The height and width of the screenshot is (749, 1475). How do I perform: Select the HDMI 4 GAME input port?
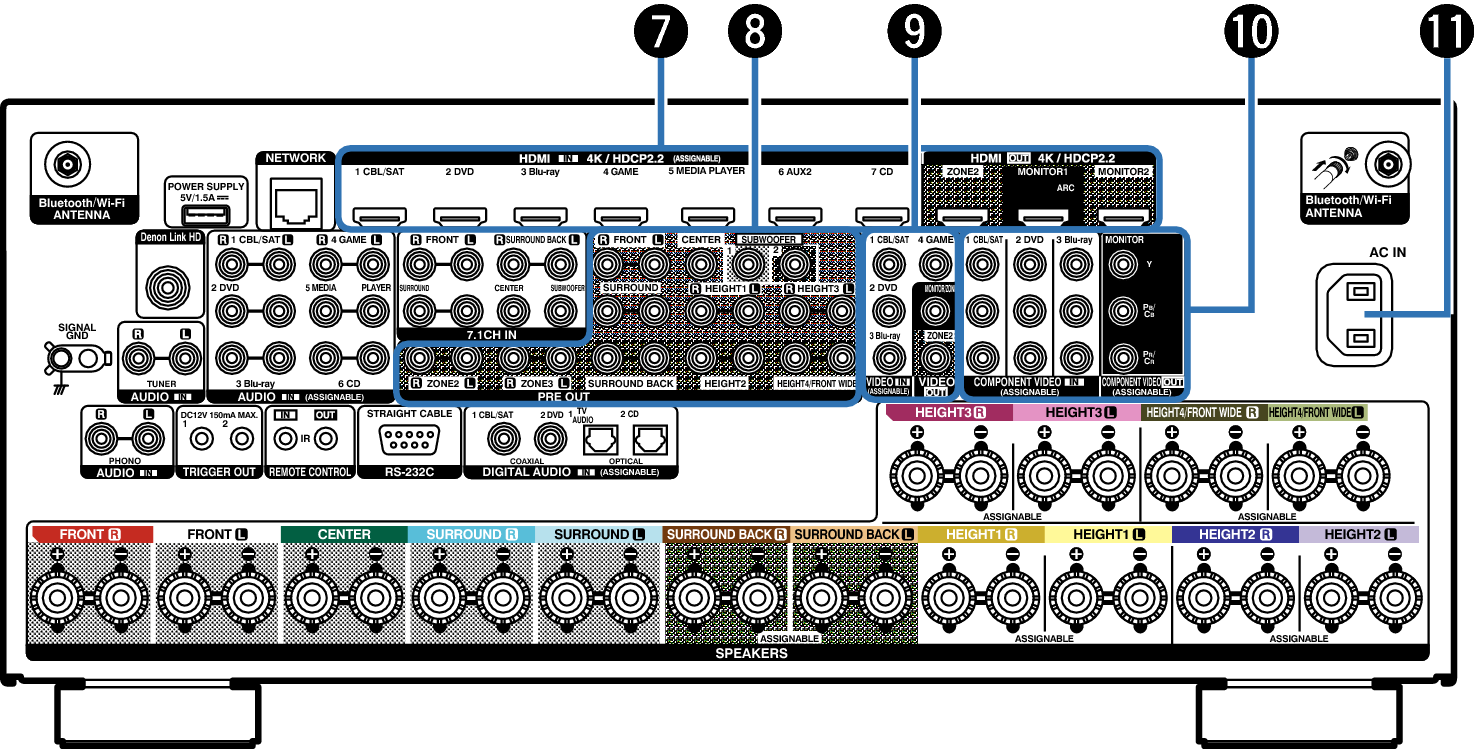619,214
